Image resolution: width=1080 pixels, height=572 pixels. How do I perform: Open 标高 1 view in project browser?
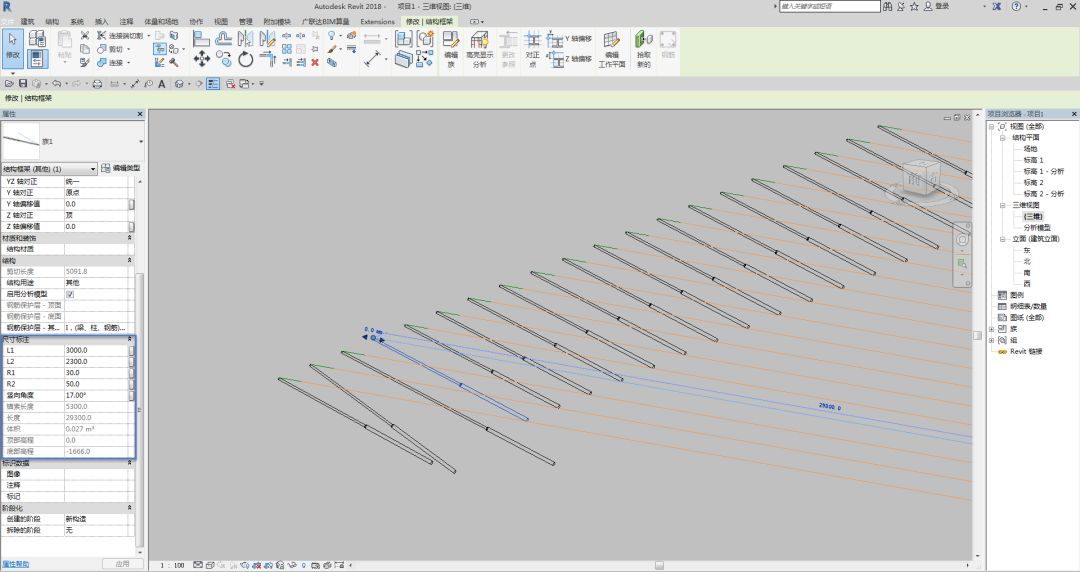[1032, 160]
